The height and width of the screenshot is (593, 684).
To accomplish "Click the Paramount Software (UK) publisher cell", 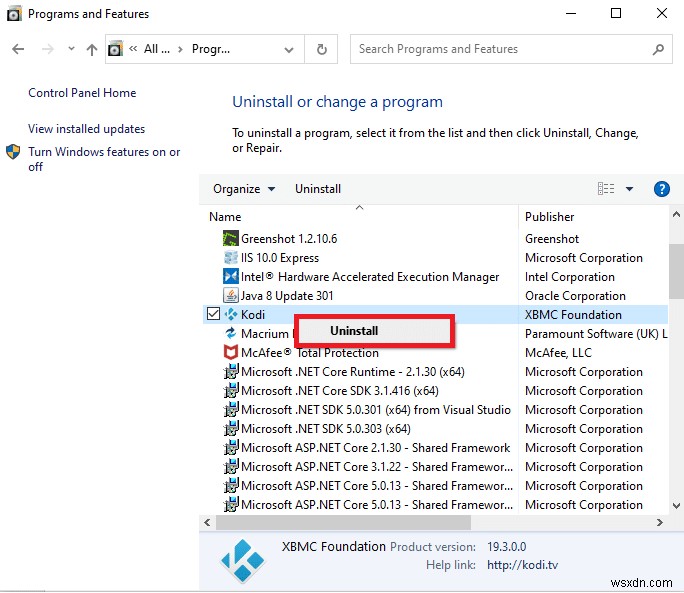I will (596, 334).
